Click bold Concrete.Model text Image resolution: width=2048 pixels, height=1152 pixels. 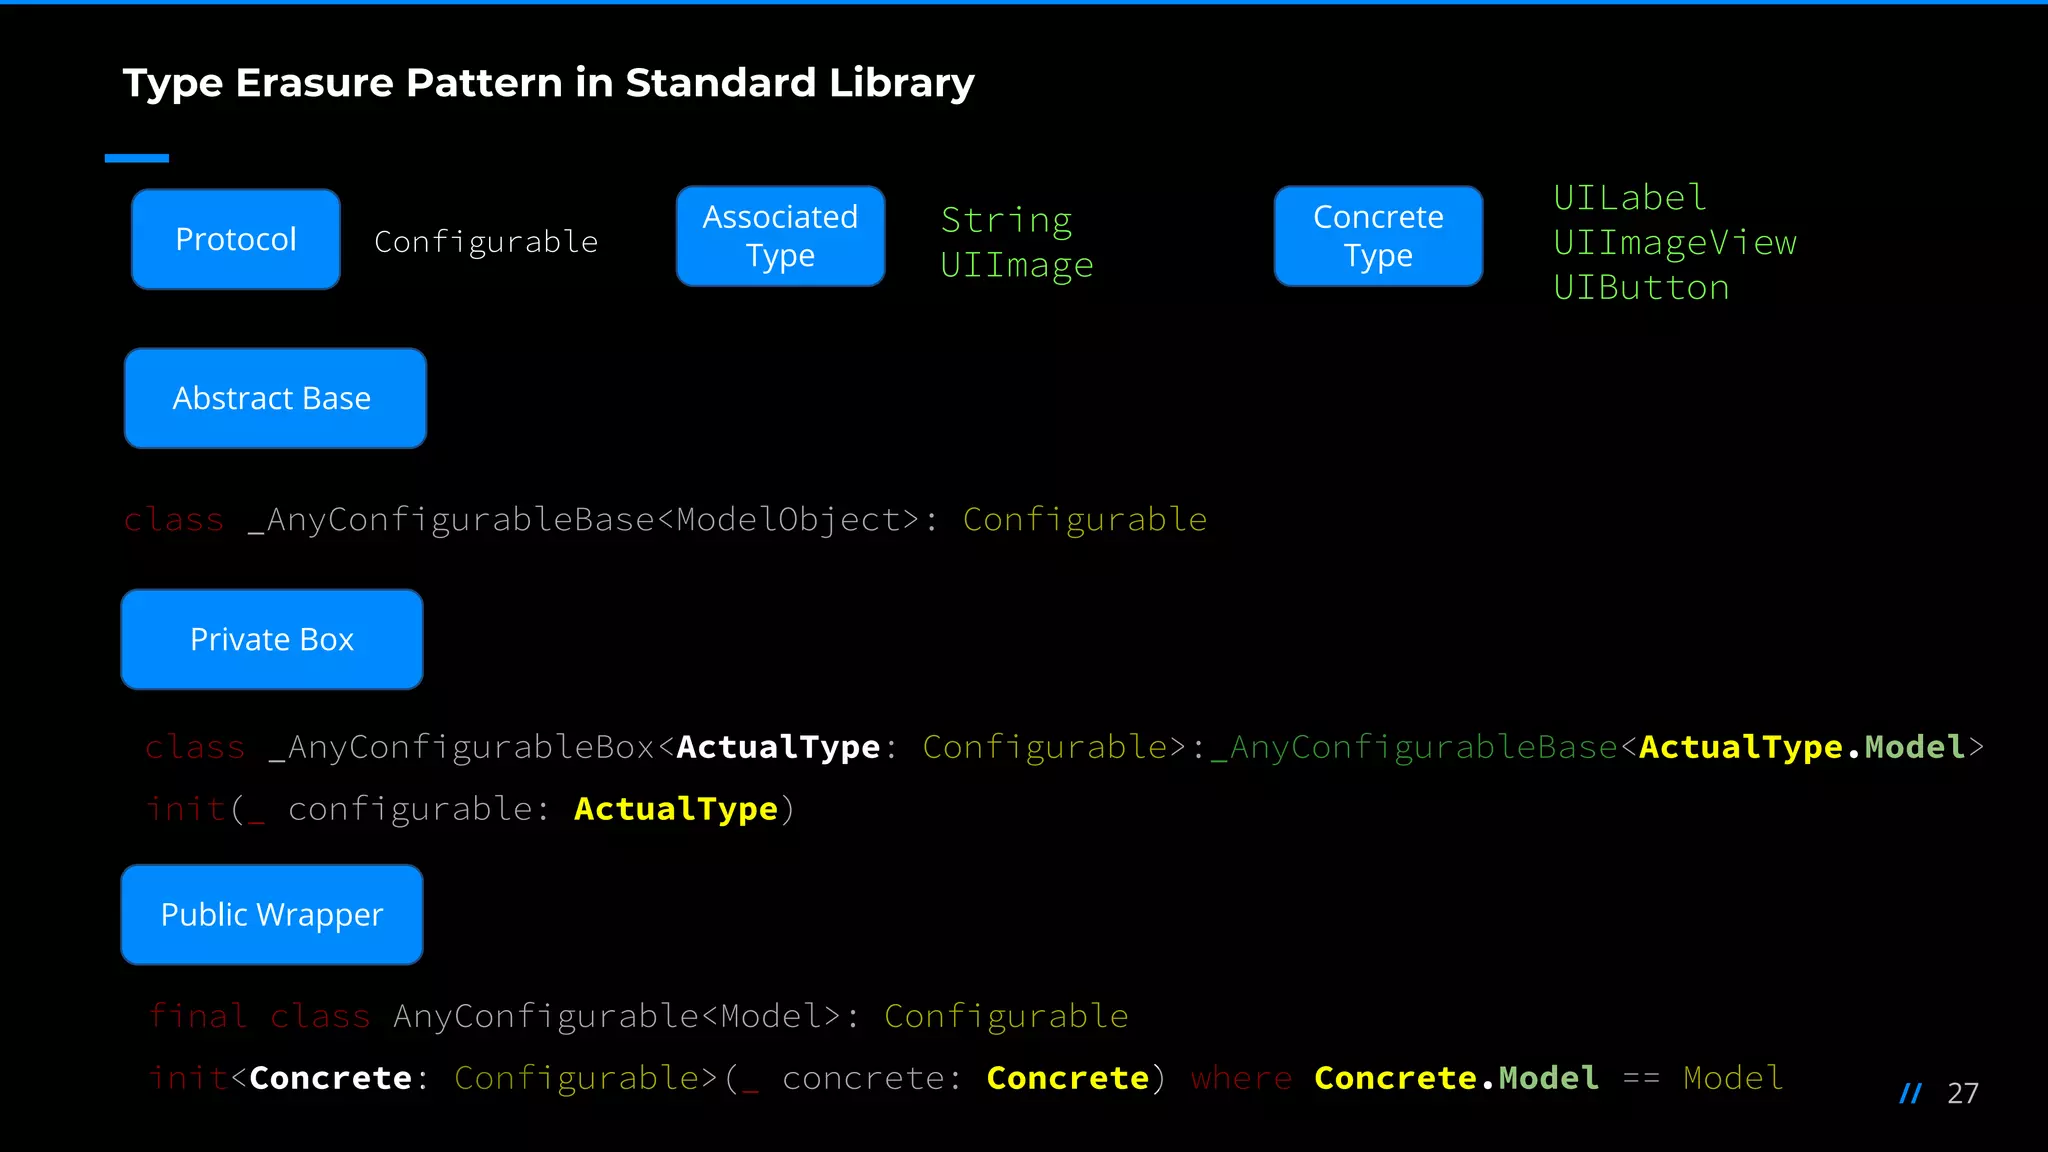point(1456,1078)
